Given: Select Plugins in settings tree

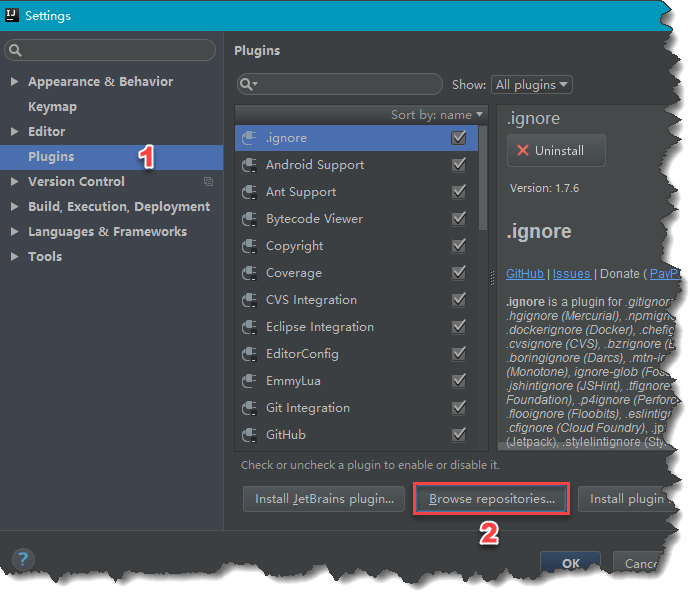Looking at the screenshot, I should pyautogui.click(x=111, y=157).
